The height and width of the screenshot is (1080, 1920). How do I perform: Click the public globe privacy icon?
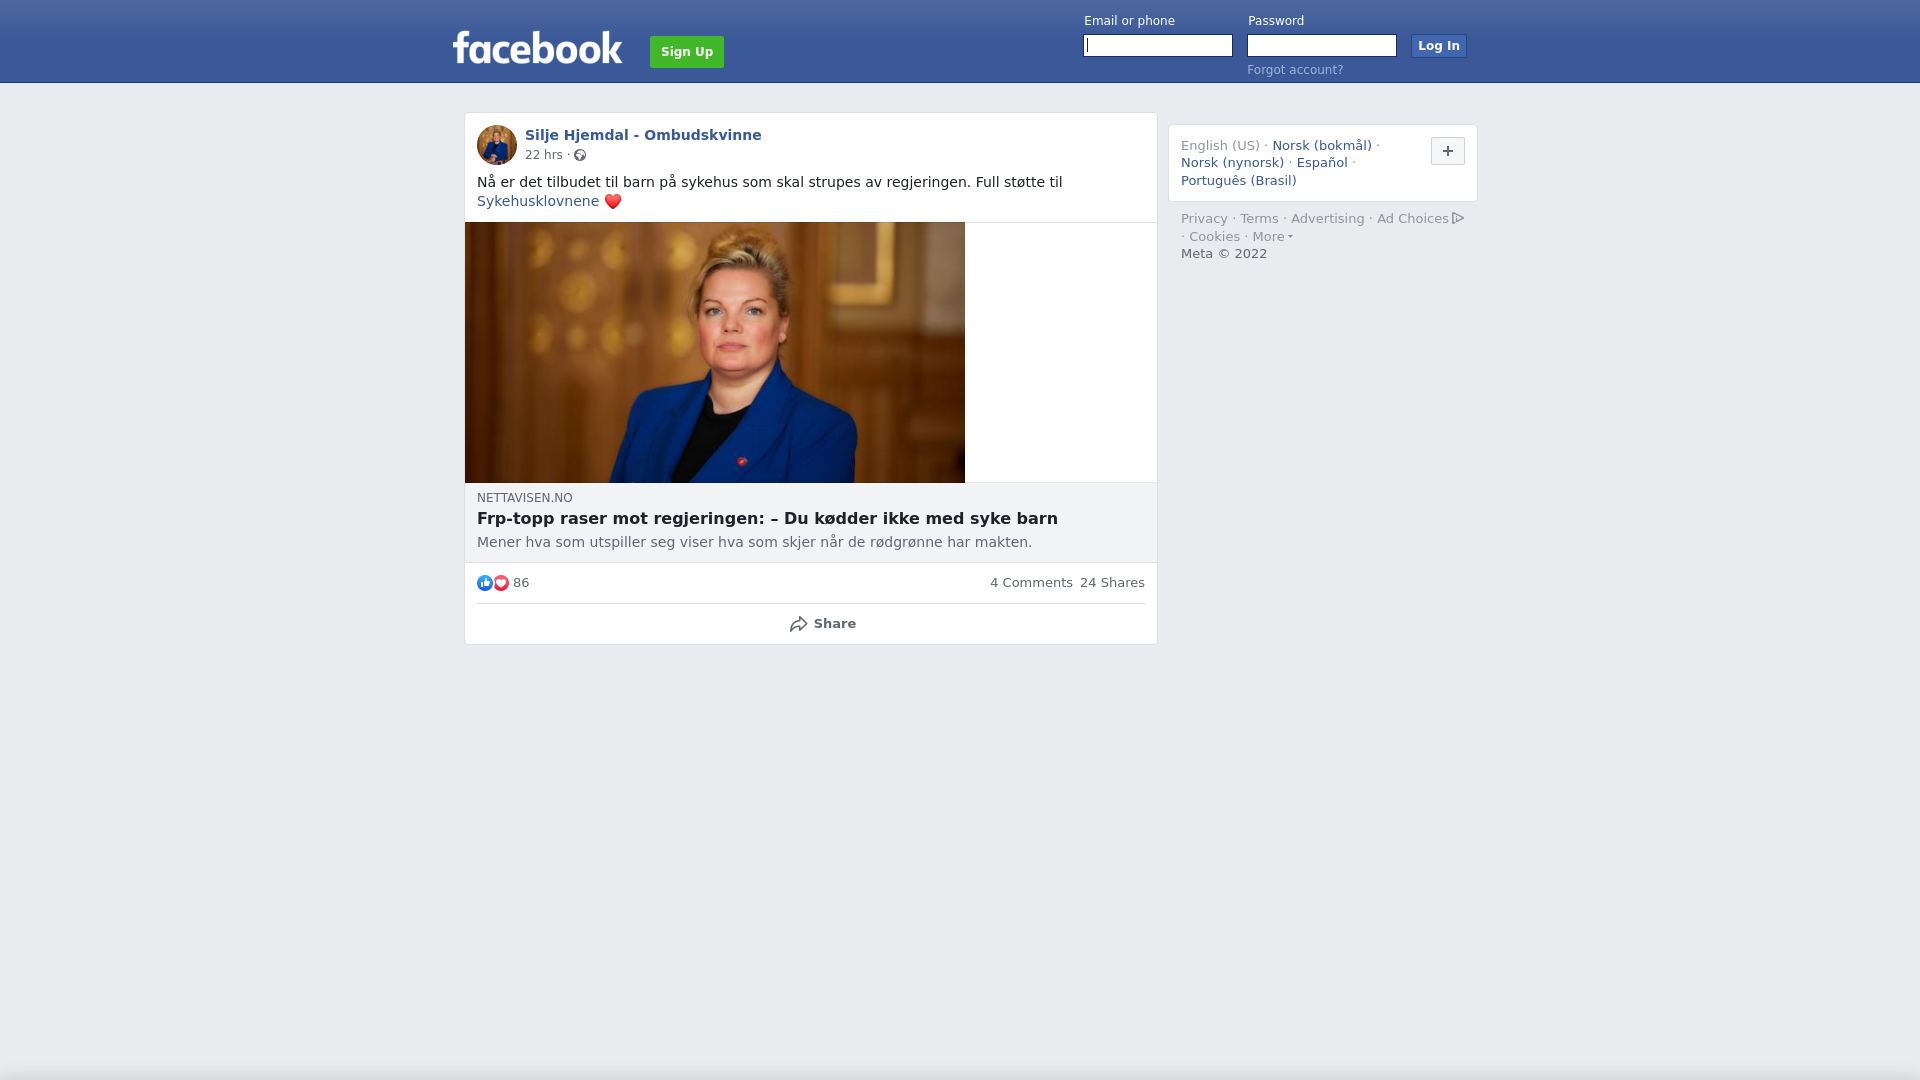(x=580, y=155)
